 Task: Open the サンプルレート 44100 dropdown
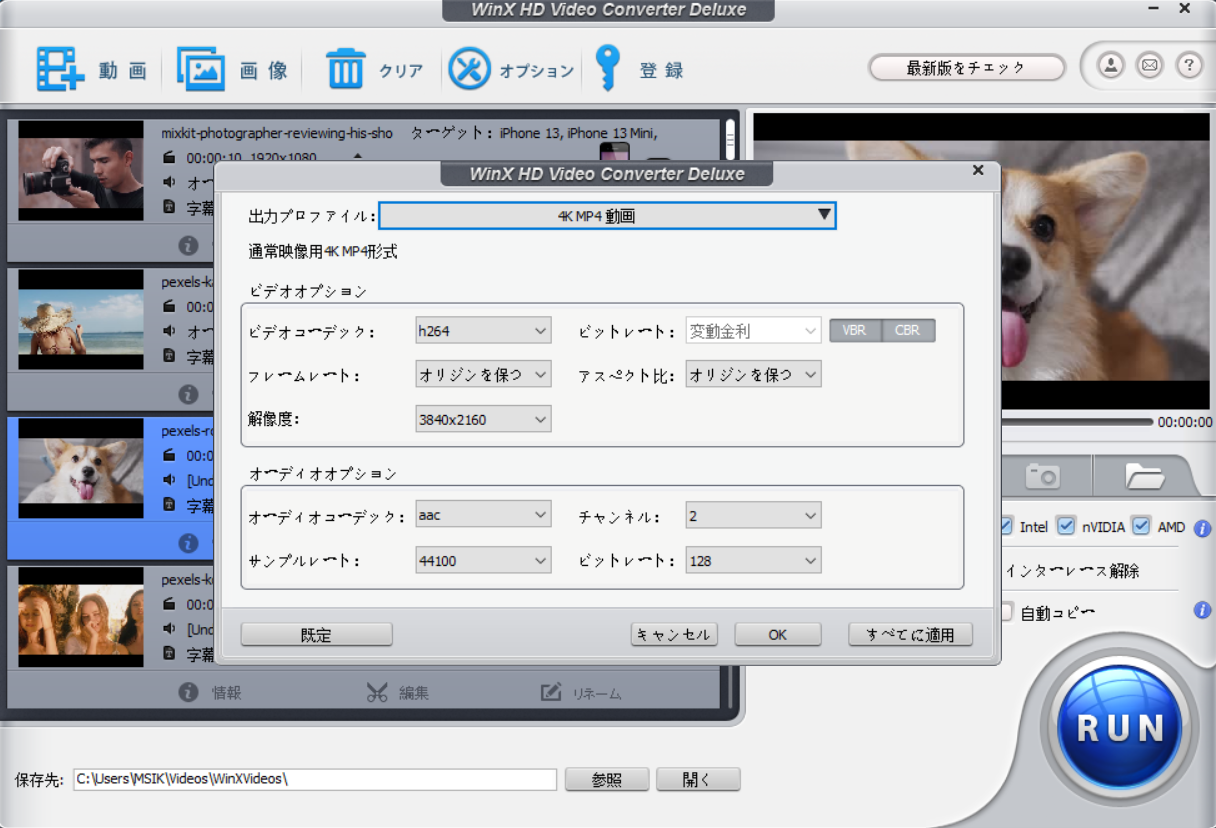(483, 560)
